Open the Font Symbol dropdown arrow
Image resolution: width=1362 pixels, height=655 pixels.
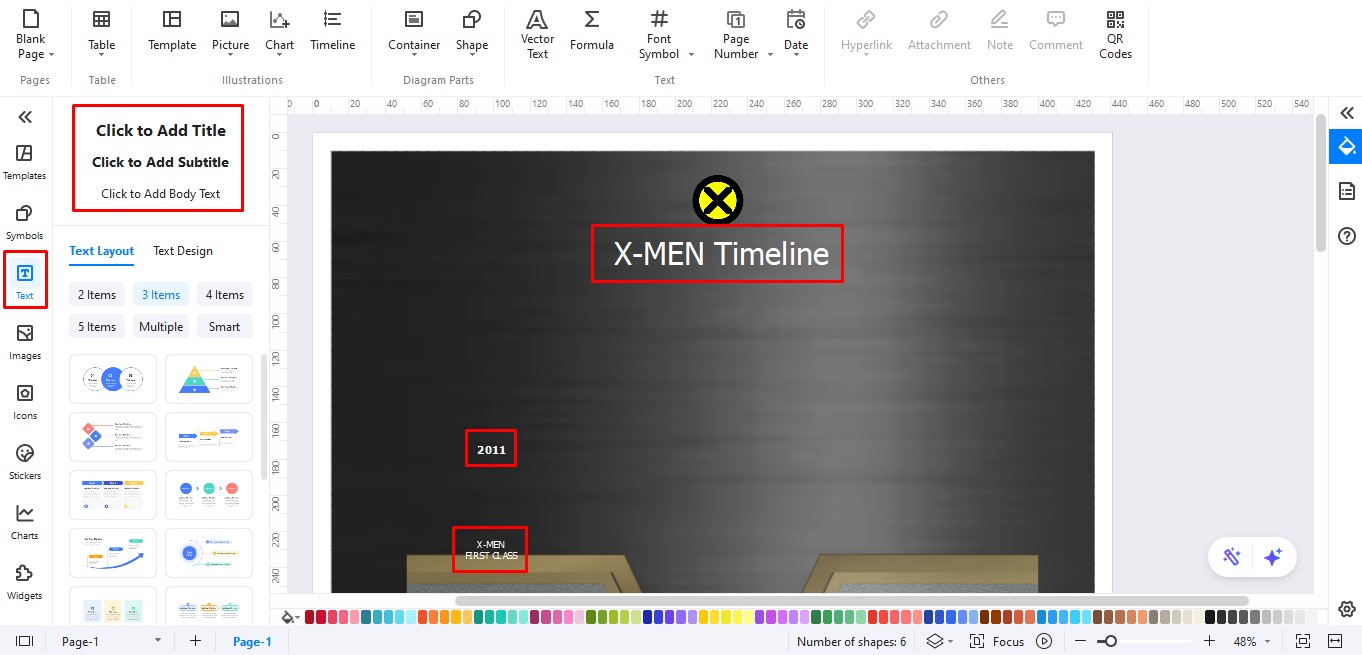point(691,55)
